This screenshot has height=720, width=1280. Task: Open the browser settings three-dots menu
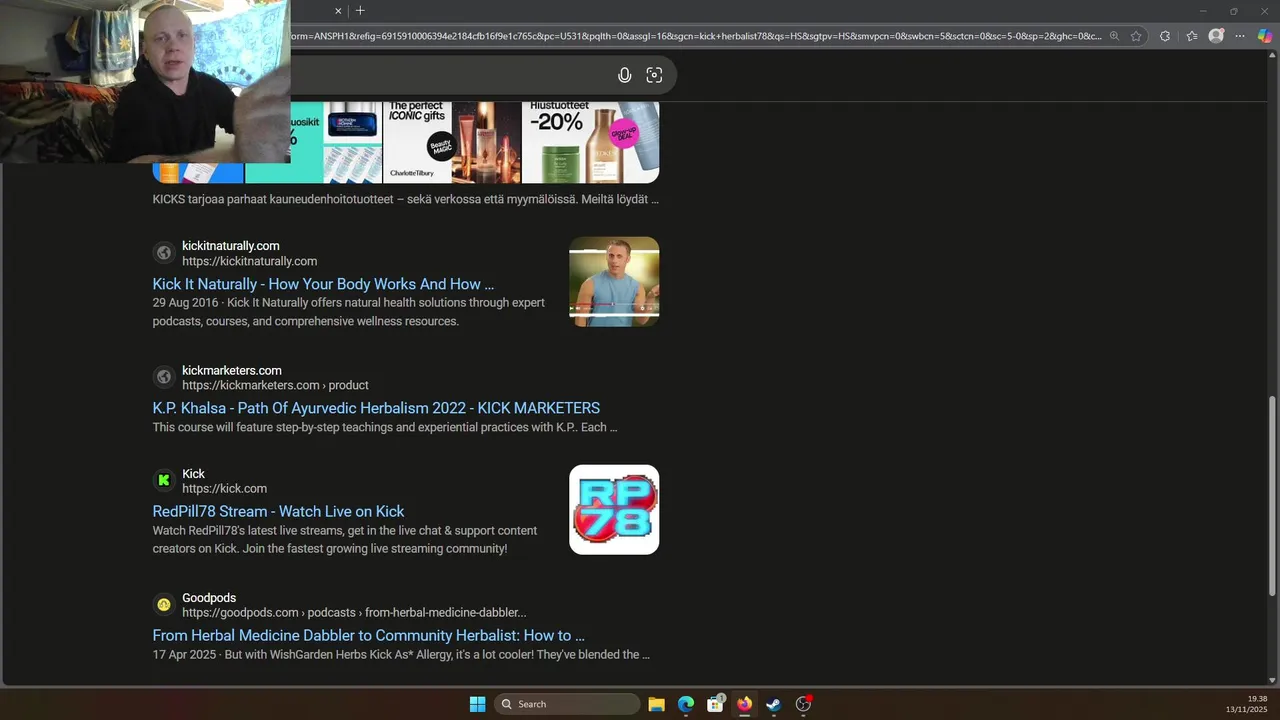click(x=1241, y=36)
